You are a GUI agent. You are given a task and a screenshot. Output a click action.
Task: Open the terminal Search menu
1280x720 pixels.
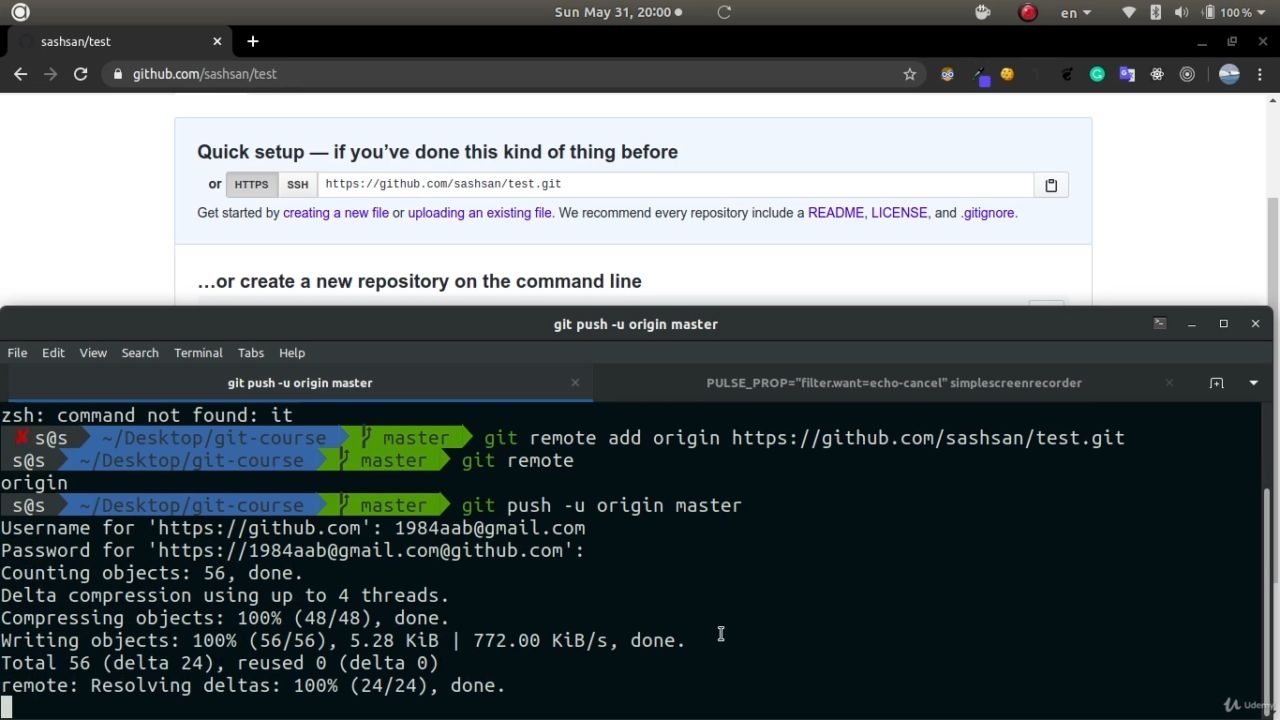[x=140, y=353]
